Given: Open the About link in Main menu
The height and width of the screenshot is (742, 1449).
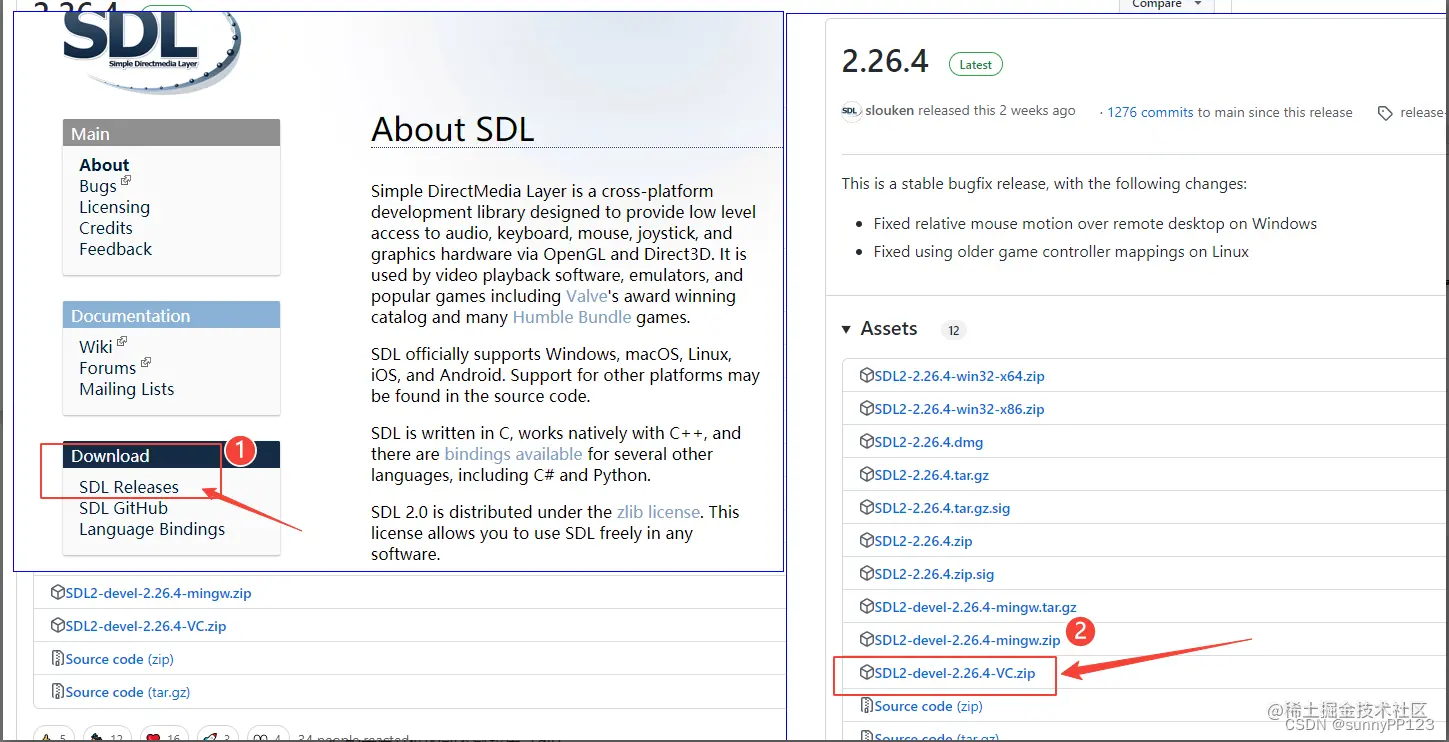Looking at the screenshot, I should (x=104, y=165).
